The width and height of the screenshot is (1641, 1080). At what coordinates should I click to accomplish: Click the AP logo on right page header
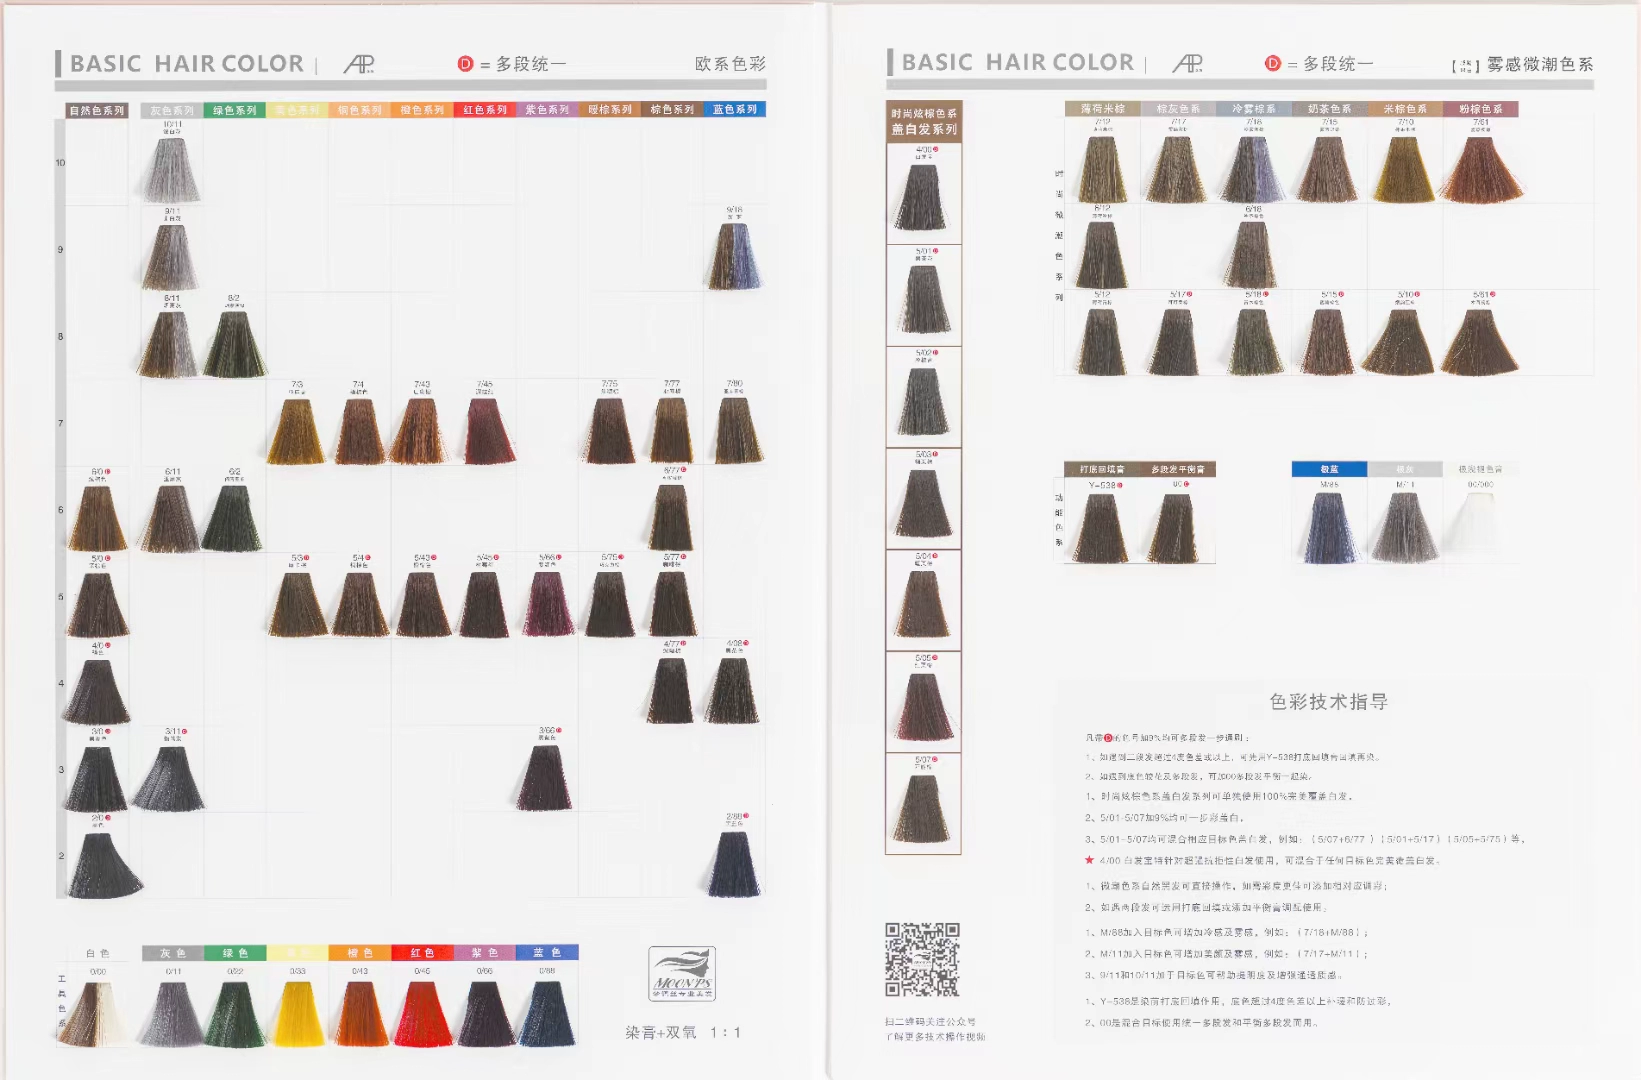(1188, 64)
